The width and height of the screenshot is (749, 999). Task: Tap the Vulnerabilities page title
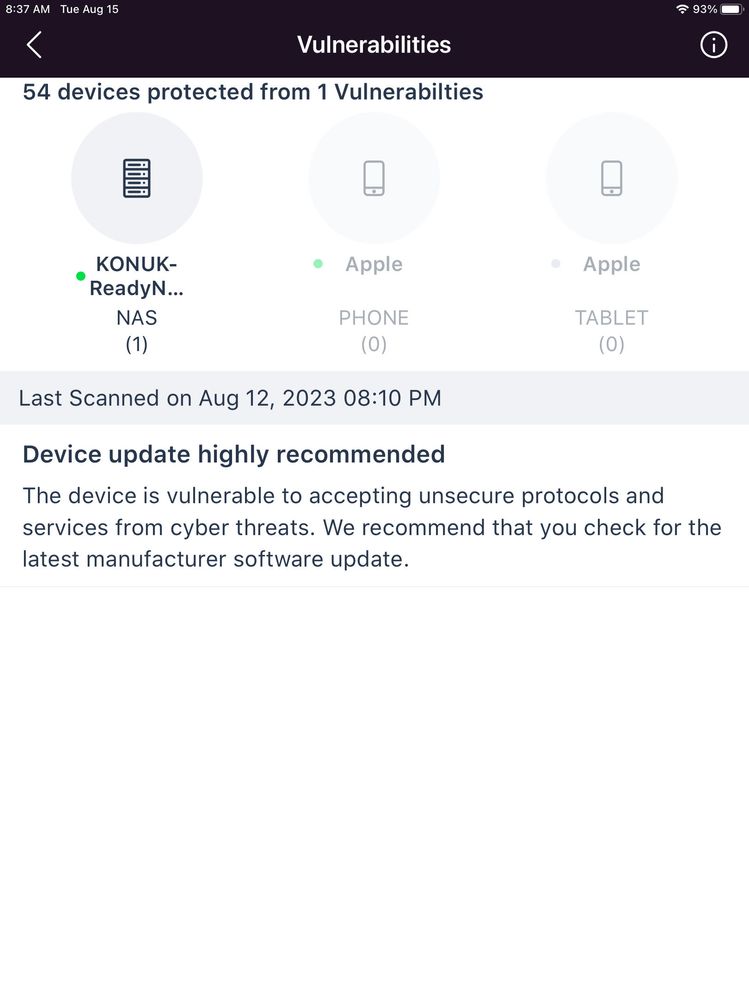(x=374, y=45)
